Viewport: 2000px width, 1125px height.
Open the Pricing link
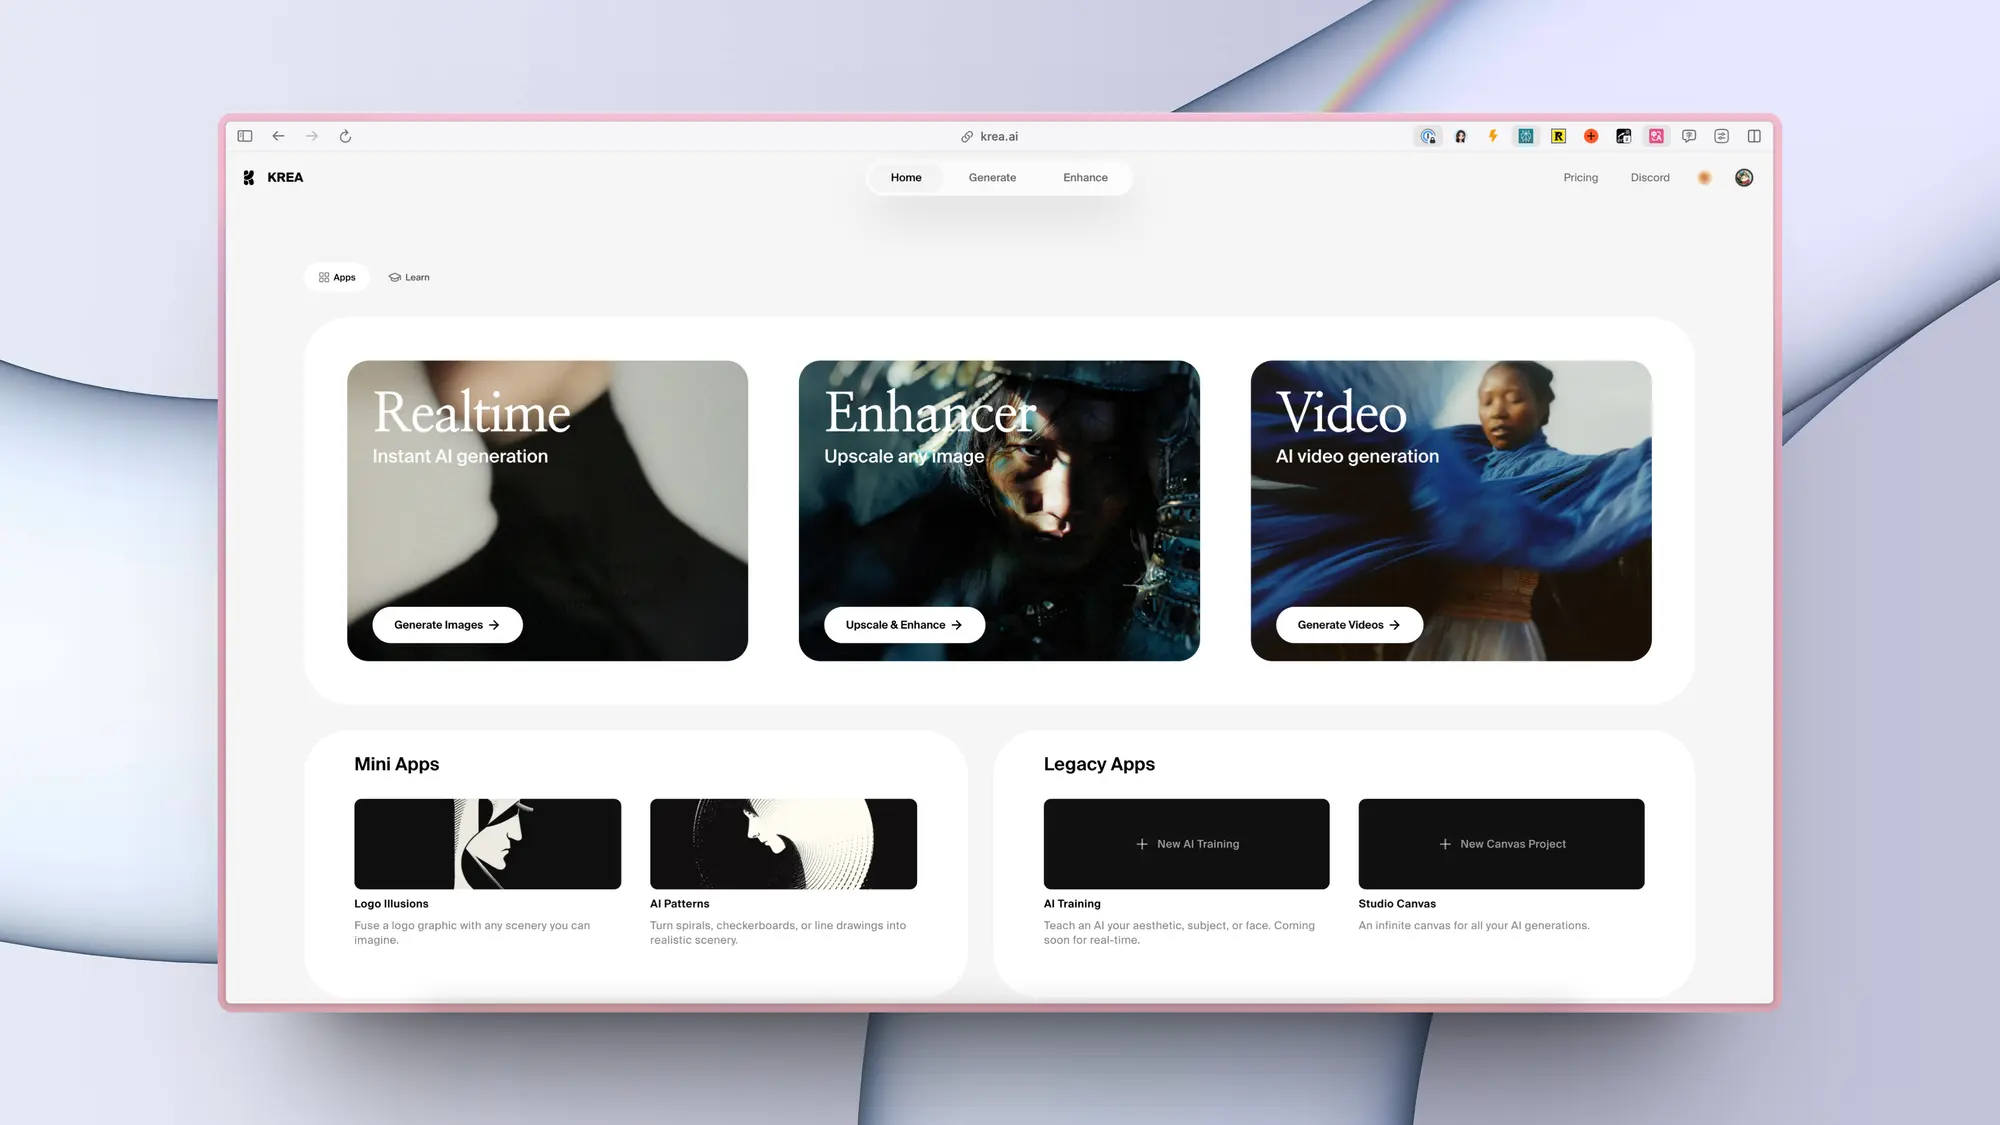click(x=1581, y=177)
